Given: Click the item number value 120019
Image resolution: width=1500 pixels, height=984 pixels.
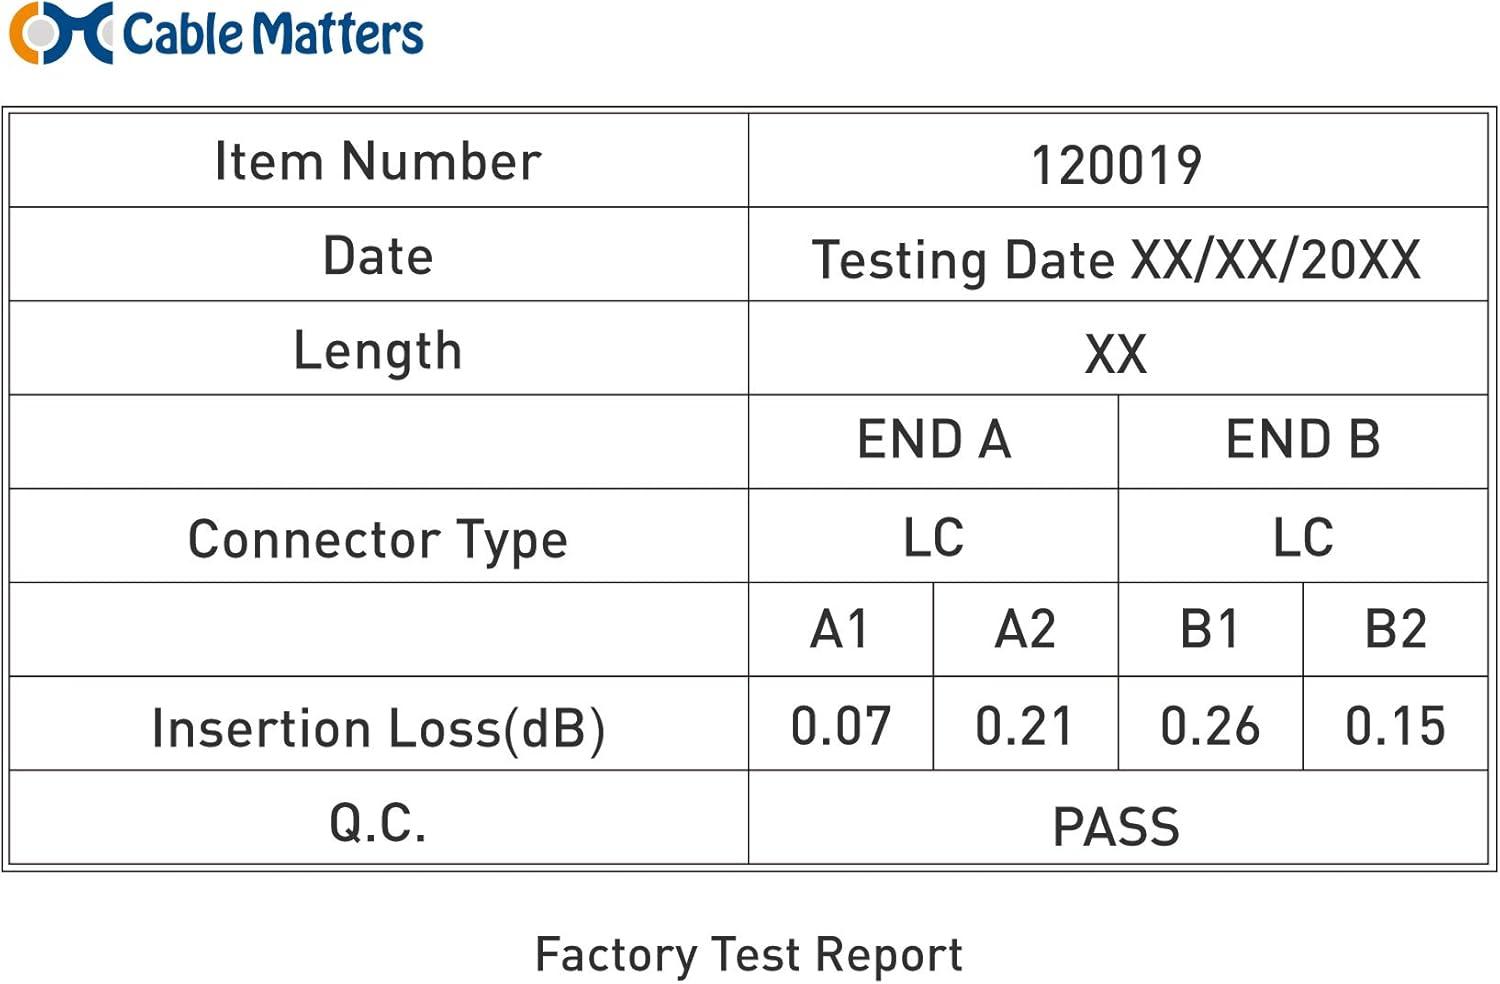Looking at the screenshot, I should 1116,165.
